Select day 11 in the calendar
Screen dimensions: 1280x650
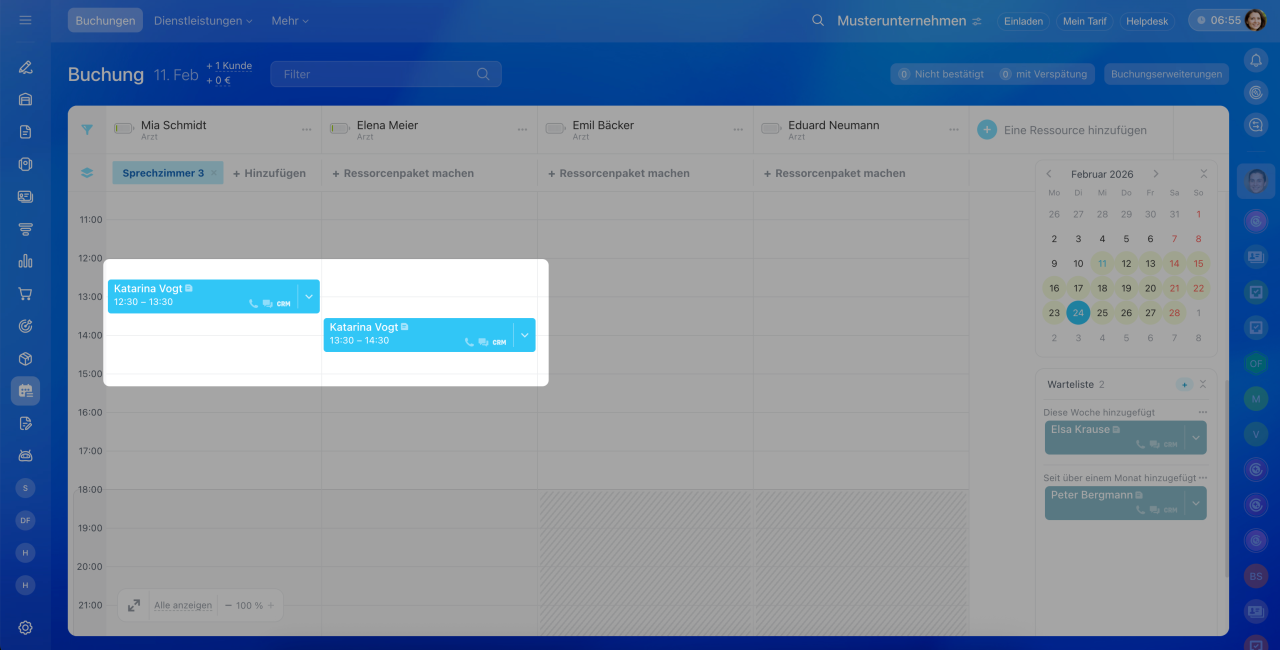click(x=1102, y=264)
